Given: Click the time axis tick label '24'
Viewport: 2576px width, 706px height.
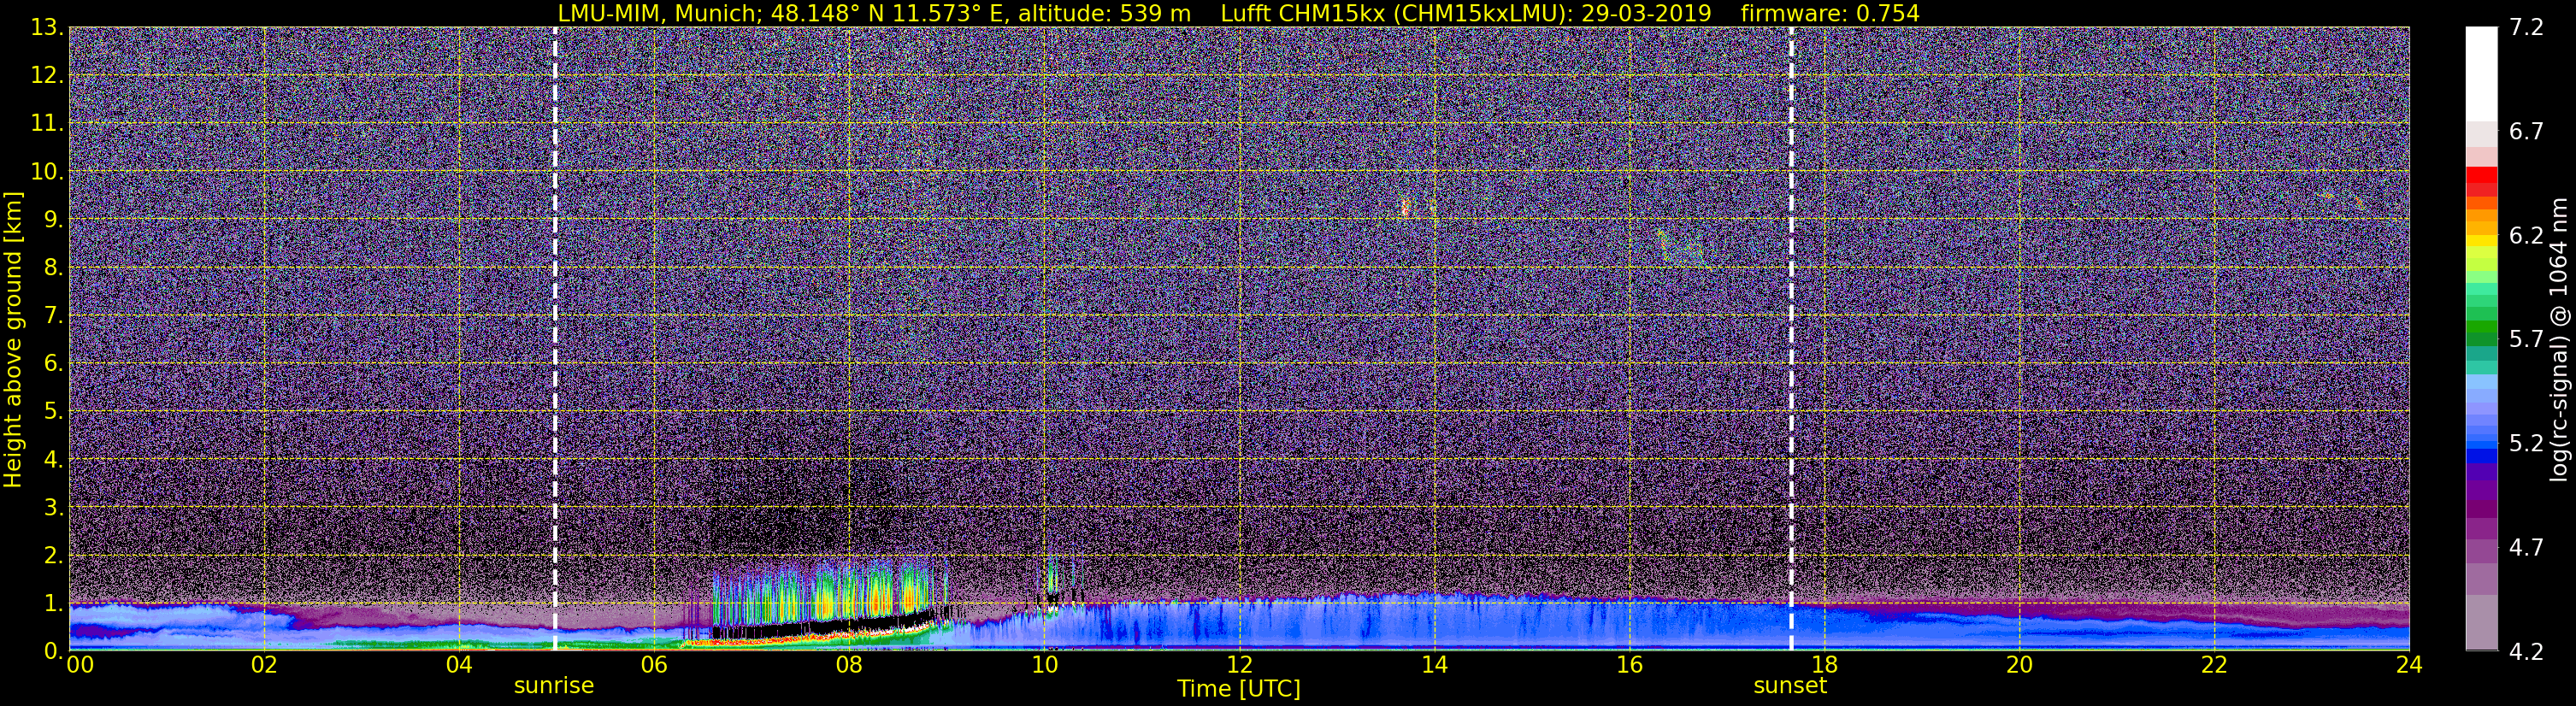Looking at the screenshot, I should coord(2409,666).
